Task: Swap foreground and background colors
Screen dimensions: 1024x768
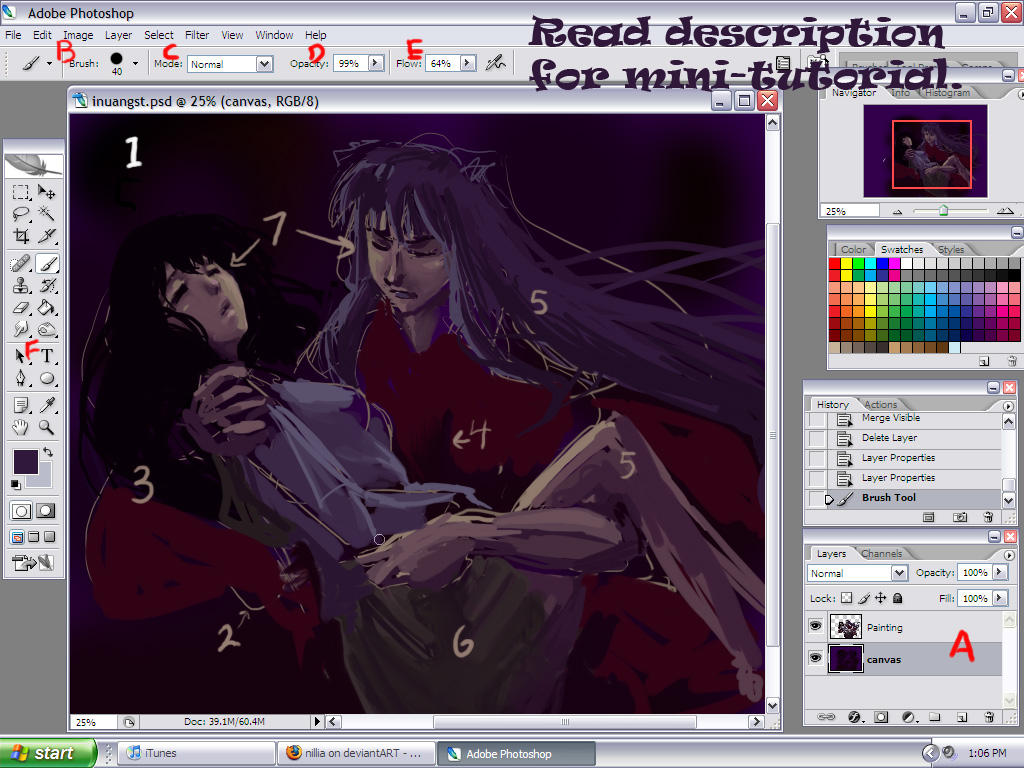Action: pos(48,452)
